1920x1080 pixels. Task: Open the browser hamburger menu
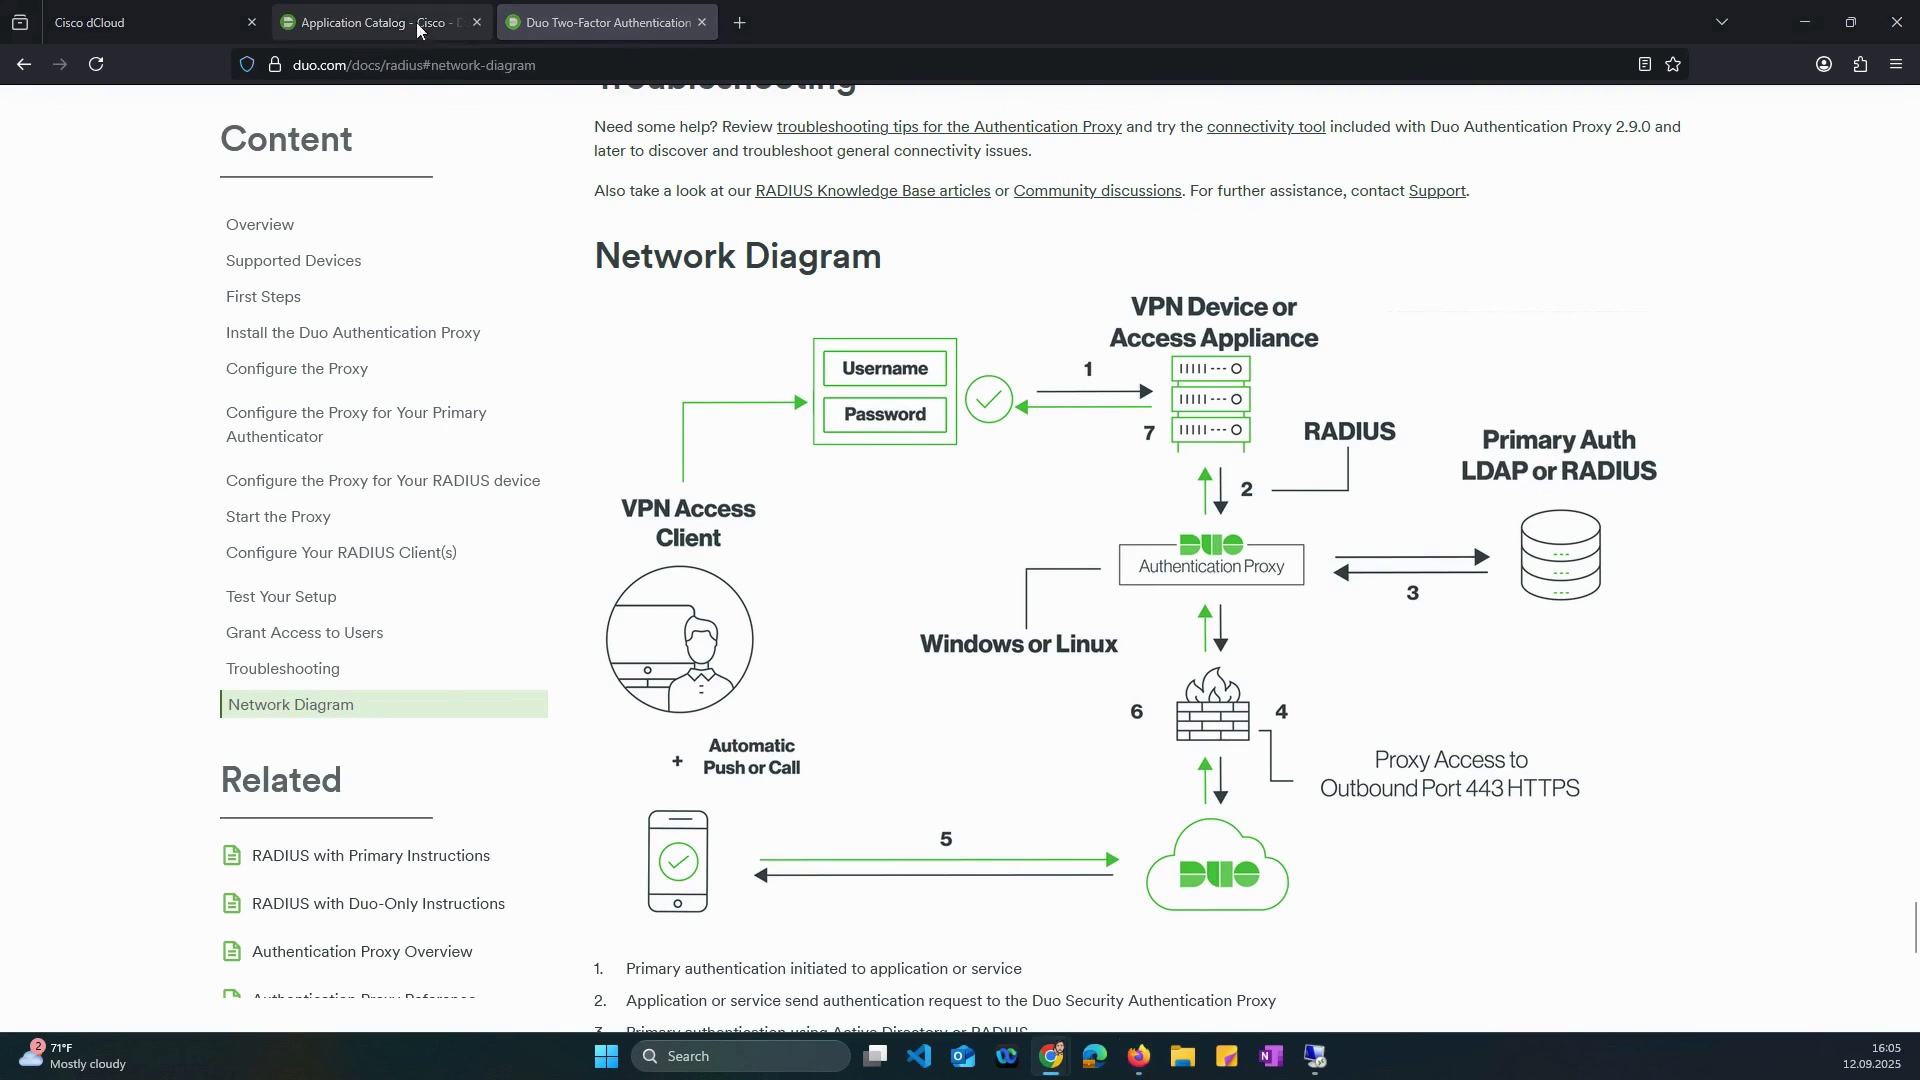click(x=1896, y=65)
